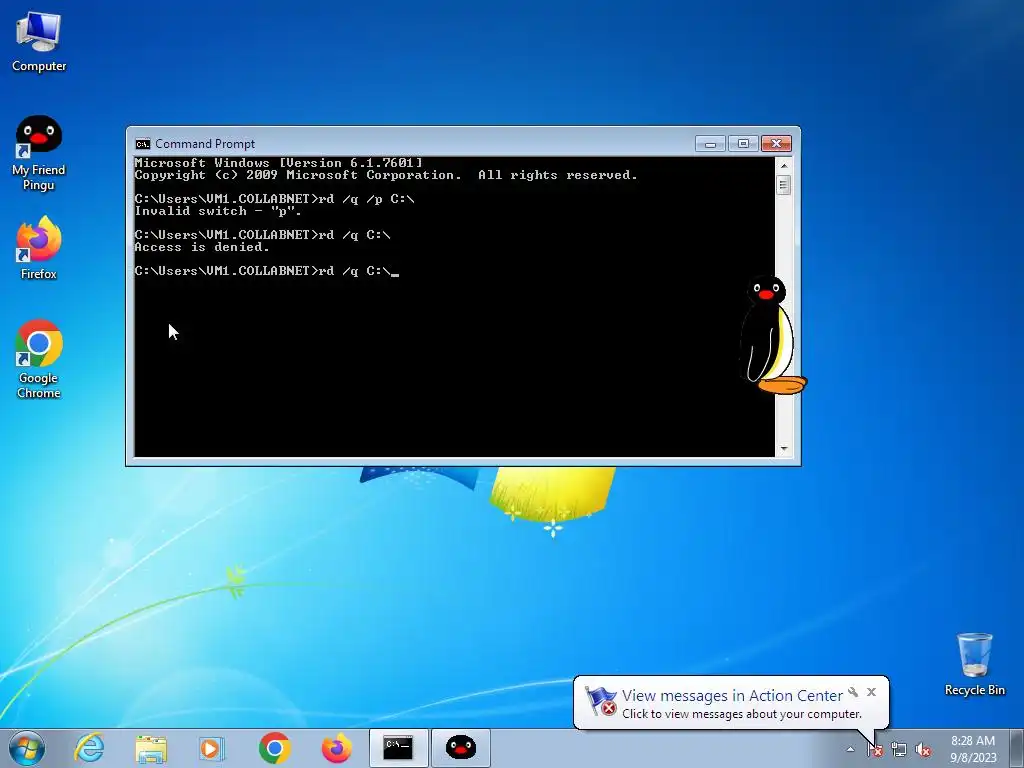
Task: Open View messages in Action Center balloon
Action: (x=731, y=696)
